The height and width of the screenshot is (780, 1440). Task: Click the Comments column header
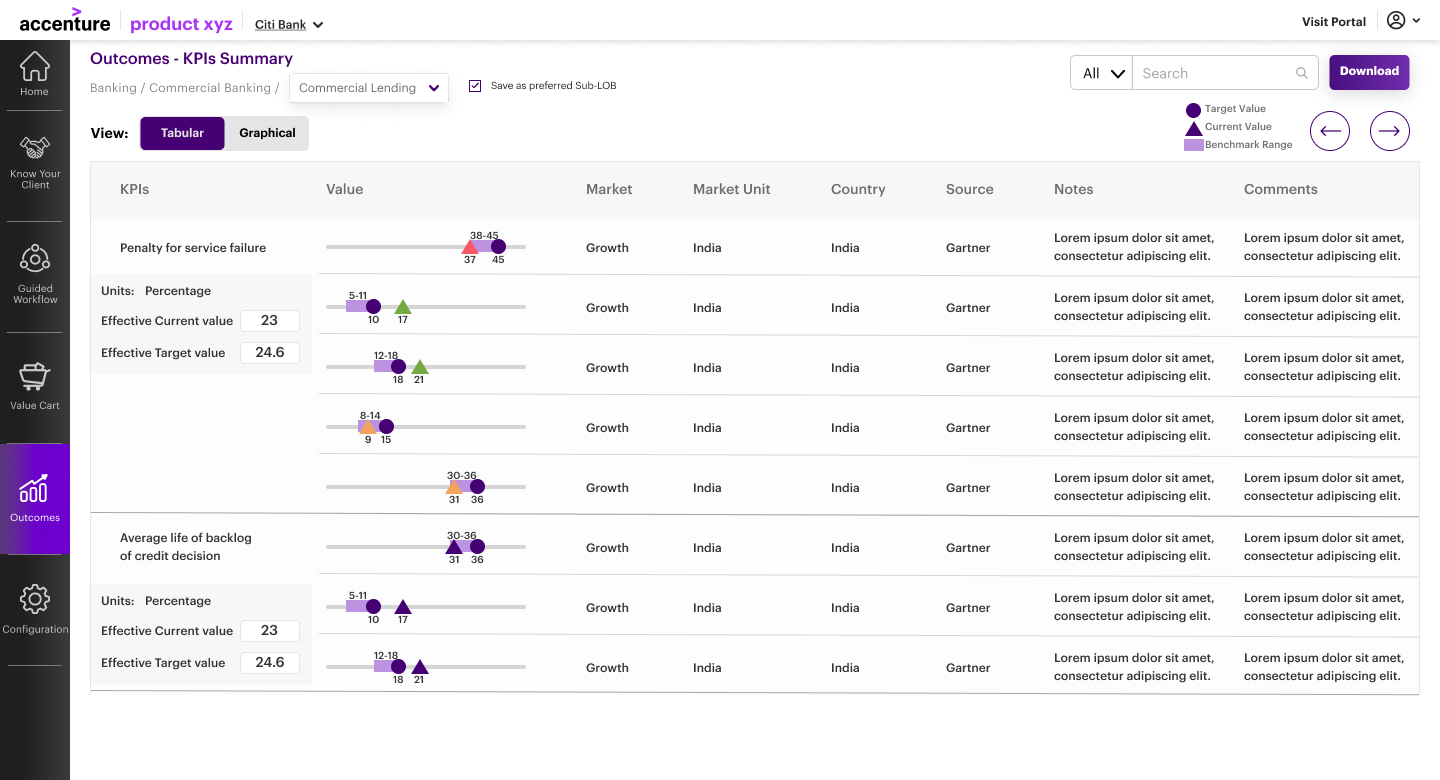pos(1281,189)
